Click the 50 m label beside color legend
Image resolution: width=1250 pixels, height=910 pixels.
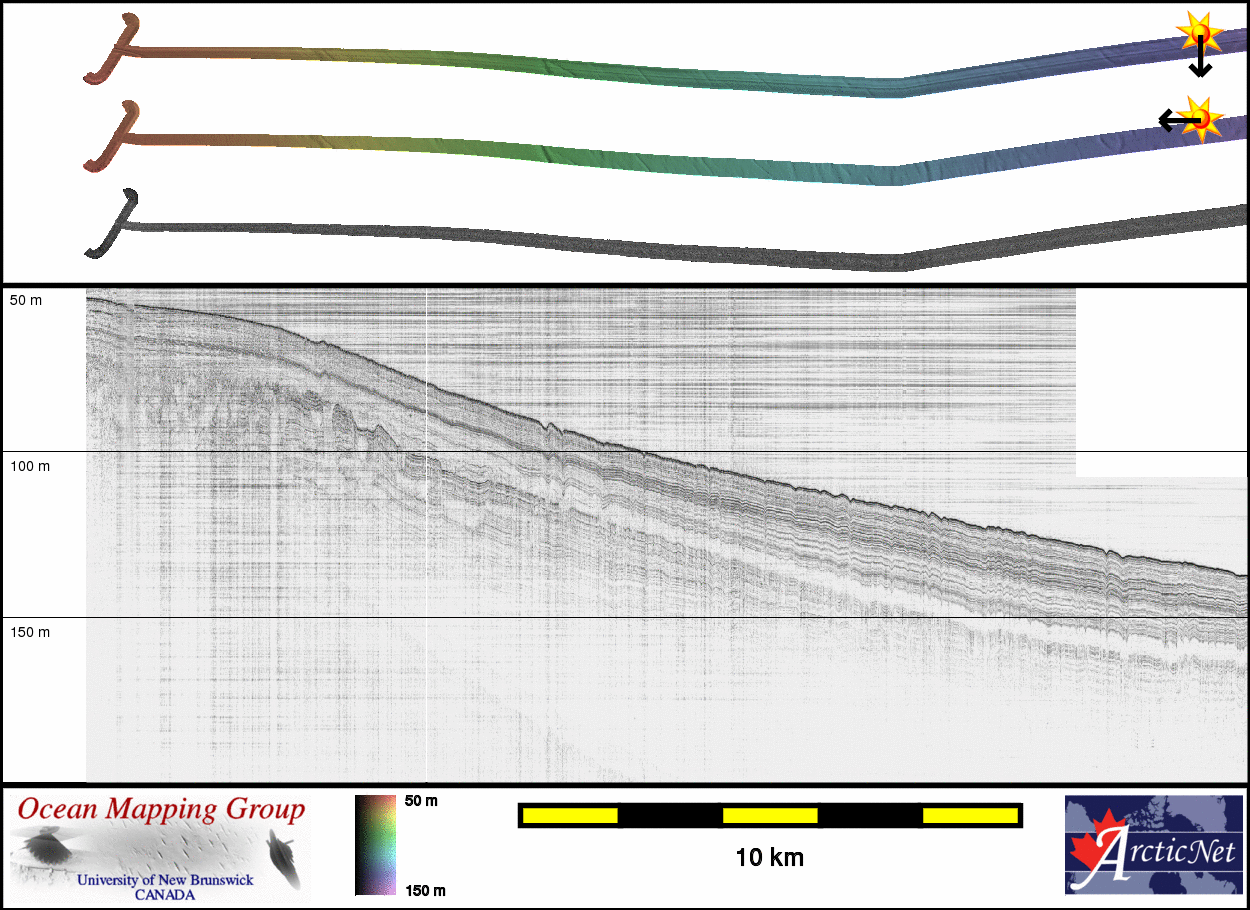coord(421,801)
